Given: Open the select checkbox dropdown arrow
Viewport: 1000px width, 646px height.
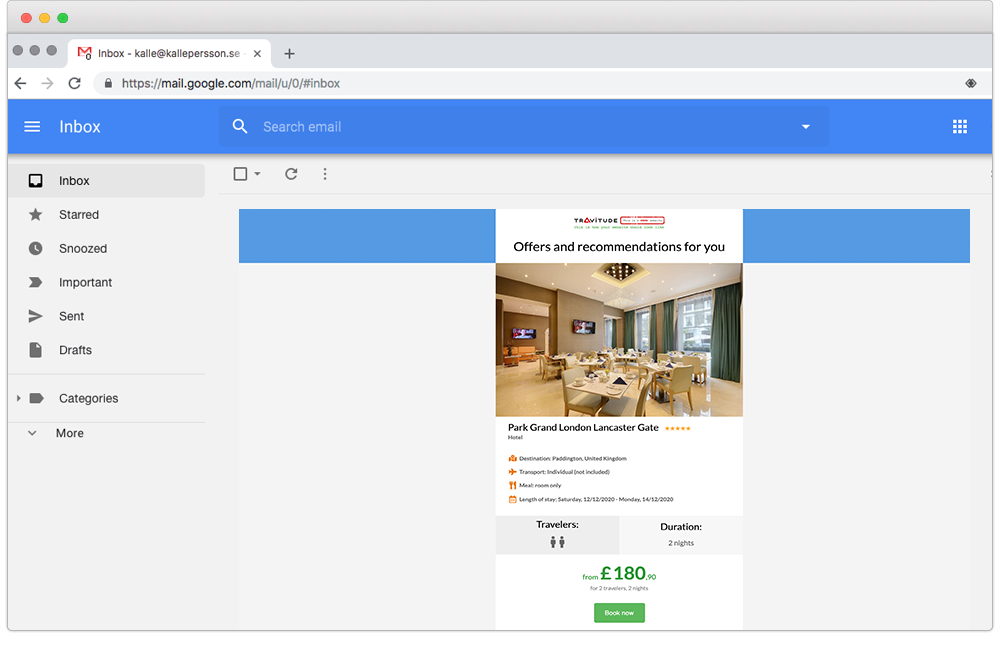Looking at the screenshot, I should (257, 174).
